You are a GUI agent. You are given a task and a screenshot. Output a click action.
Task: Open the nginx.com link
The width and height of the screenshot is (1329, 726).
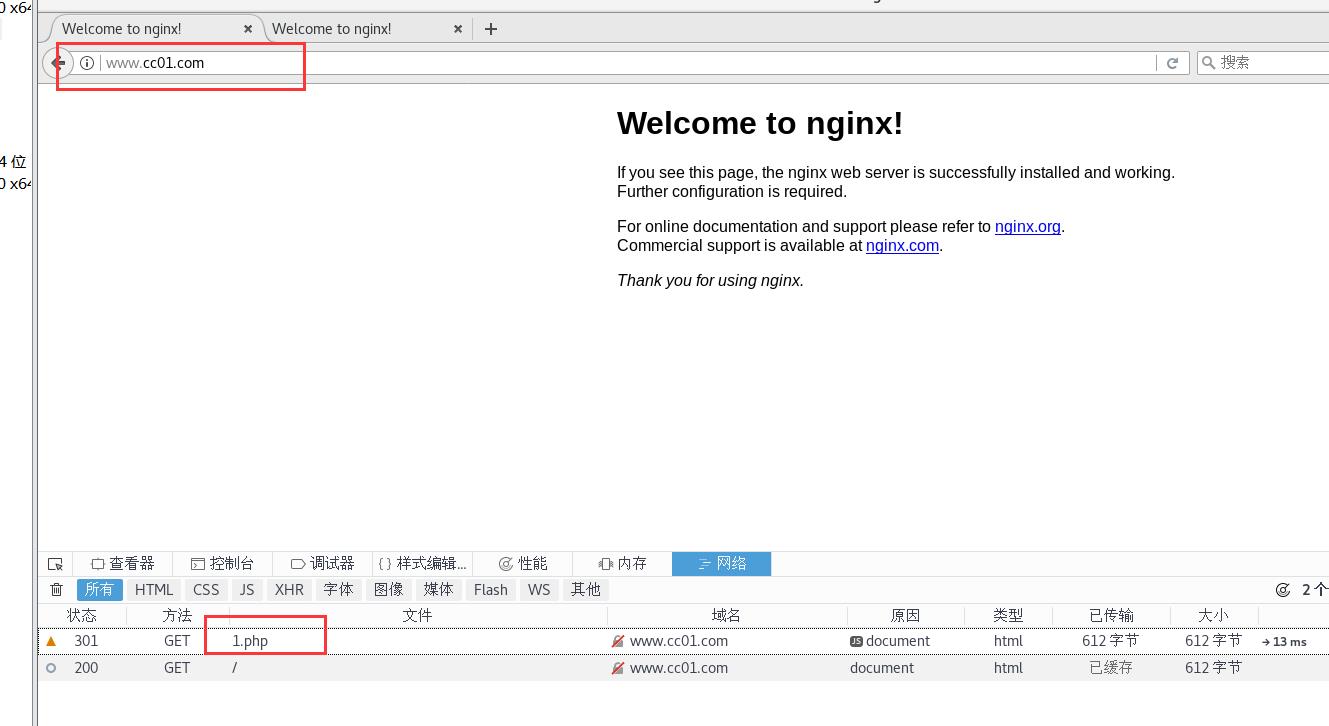click(902, 246)
